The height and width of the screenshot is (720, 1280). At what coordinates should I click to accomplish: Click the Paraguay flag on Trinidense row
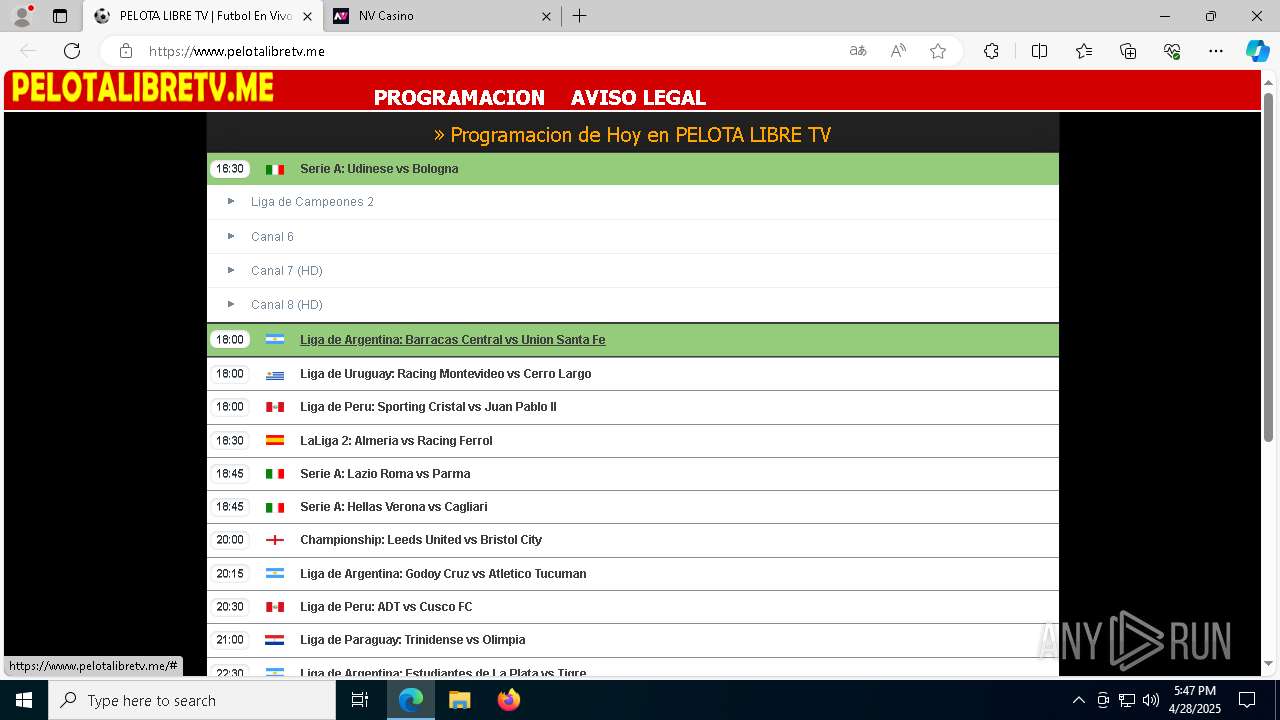(275, 640)
